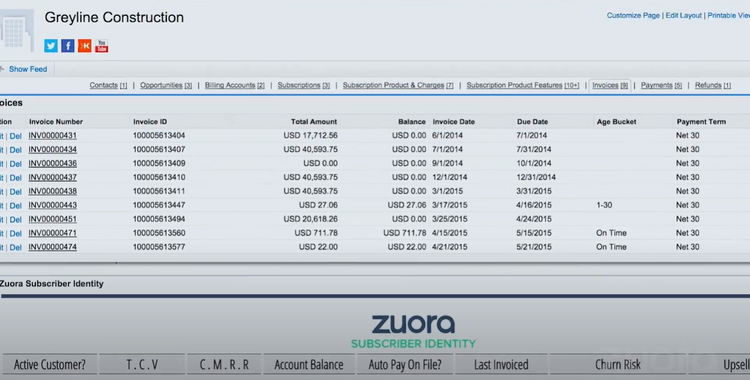Viewport: 750px width, 380px height.
Task: Click the Age Bucket column header
Action: [x=617, y=122]
